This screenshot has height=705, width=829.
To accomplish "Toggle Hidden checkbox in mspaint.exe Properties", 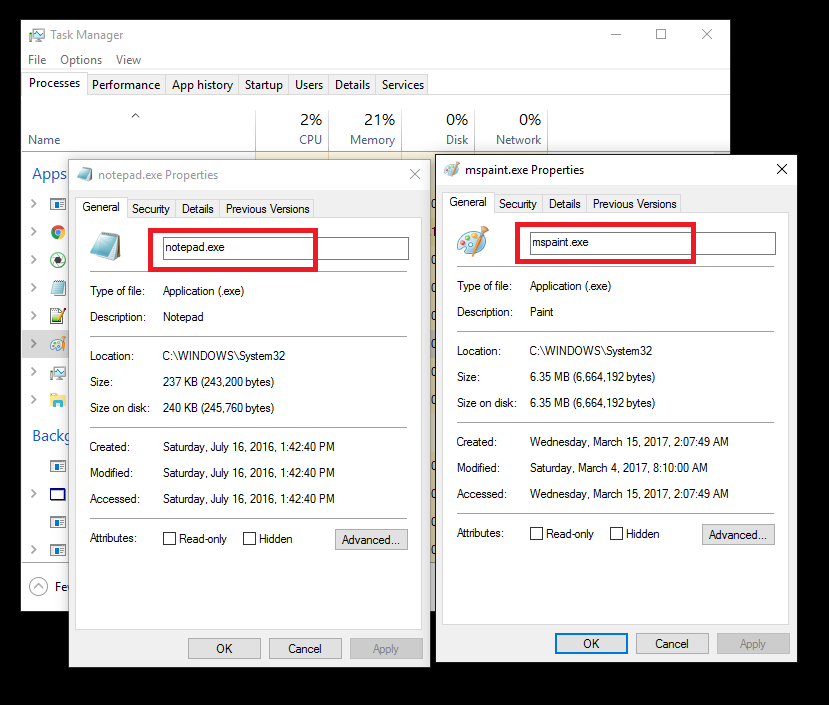I will tap(616, 534).
